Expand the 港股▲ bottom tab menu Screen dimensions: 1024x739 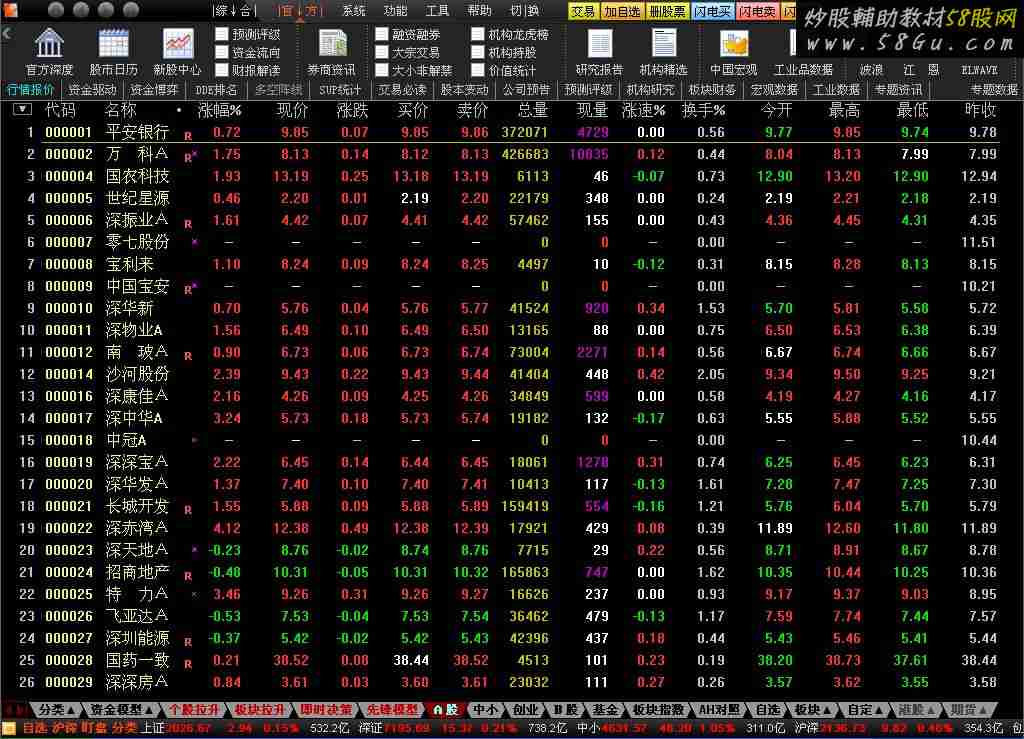tap(916, 710)
